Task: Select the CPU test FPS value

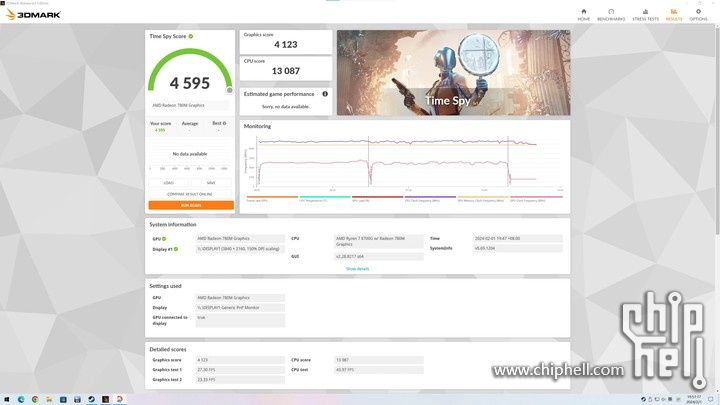Action: (378, 370)
